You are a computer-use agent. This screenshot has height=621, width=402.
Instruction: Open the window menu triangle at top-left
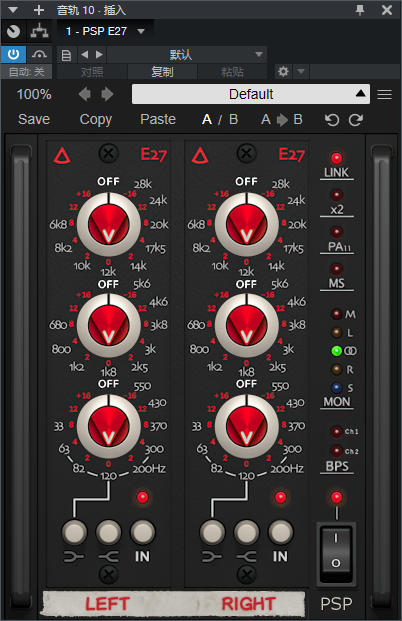click(13, 10)
